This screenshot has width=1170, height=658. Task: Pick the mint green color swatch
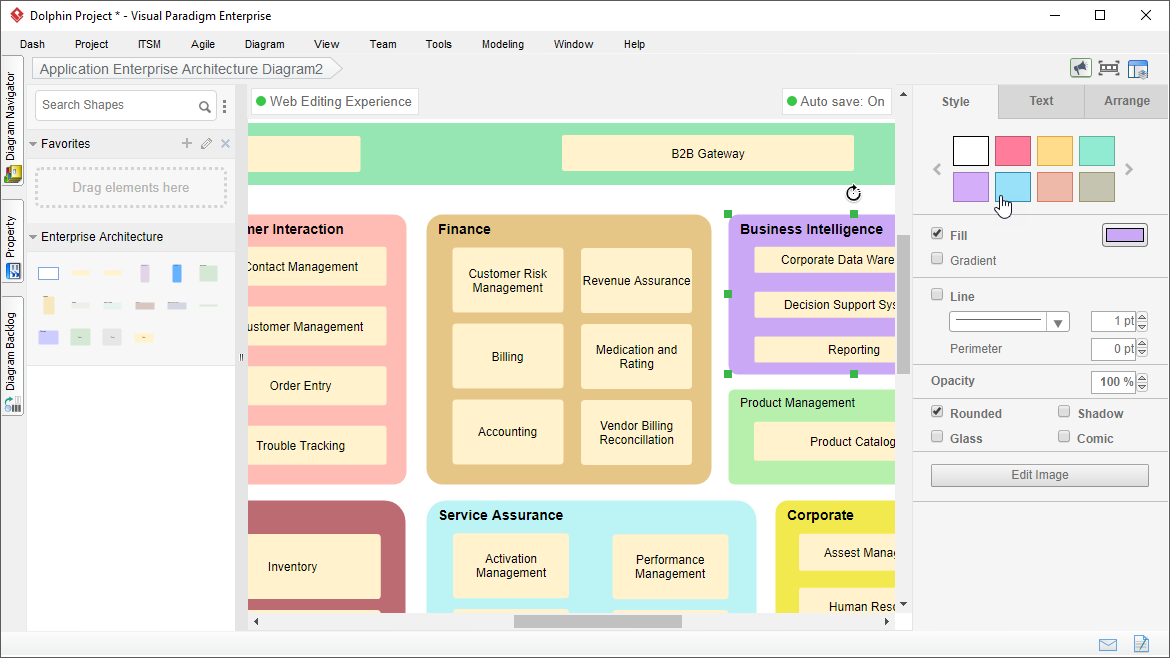(1096, 151)
